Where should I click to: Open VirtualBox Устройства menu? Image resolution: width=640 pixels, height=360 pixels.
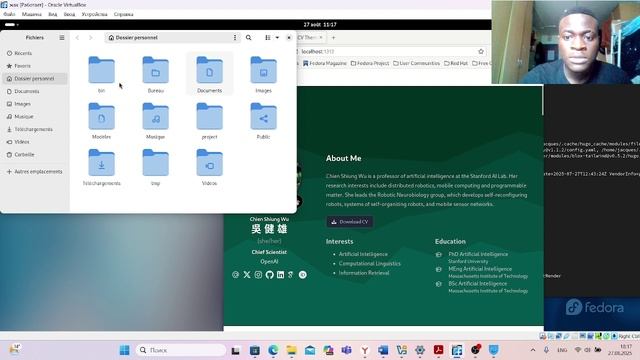(x=94, y=14)
